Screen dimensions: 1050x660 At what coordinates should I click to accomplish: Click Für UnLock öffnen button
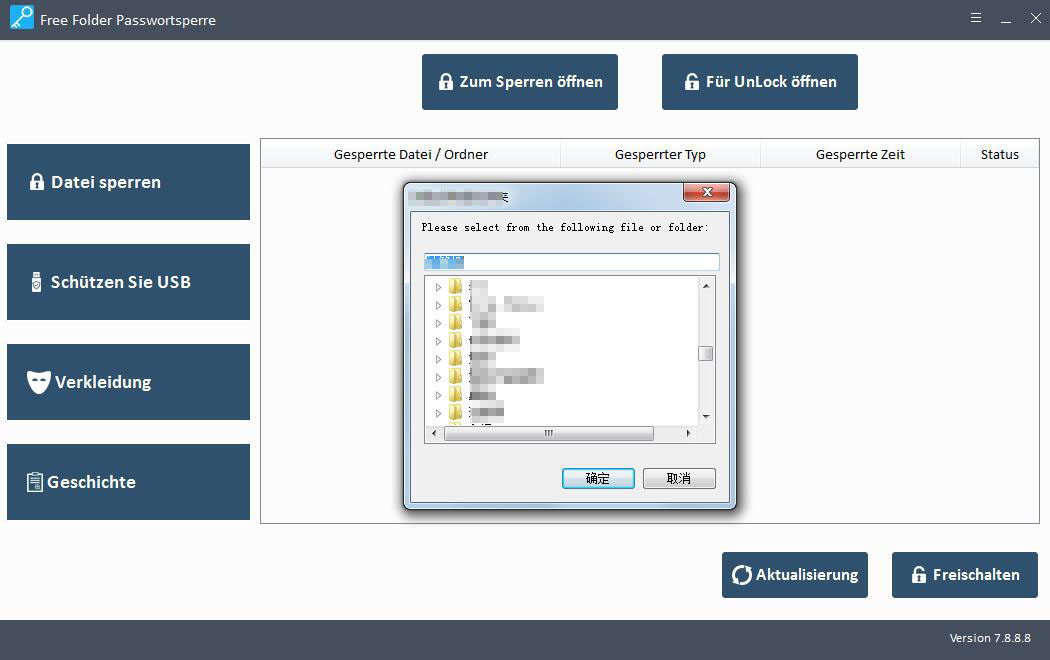coord(759,82)
